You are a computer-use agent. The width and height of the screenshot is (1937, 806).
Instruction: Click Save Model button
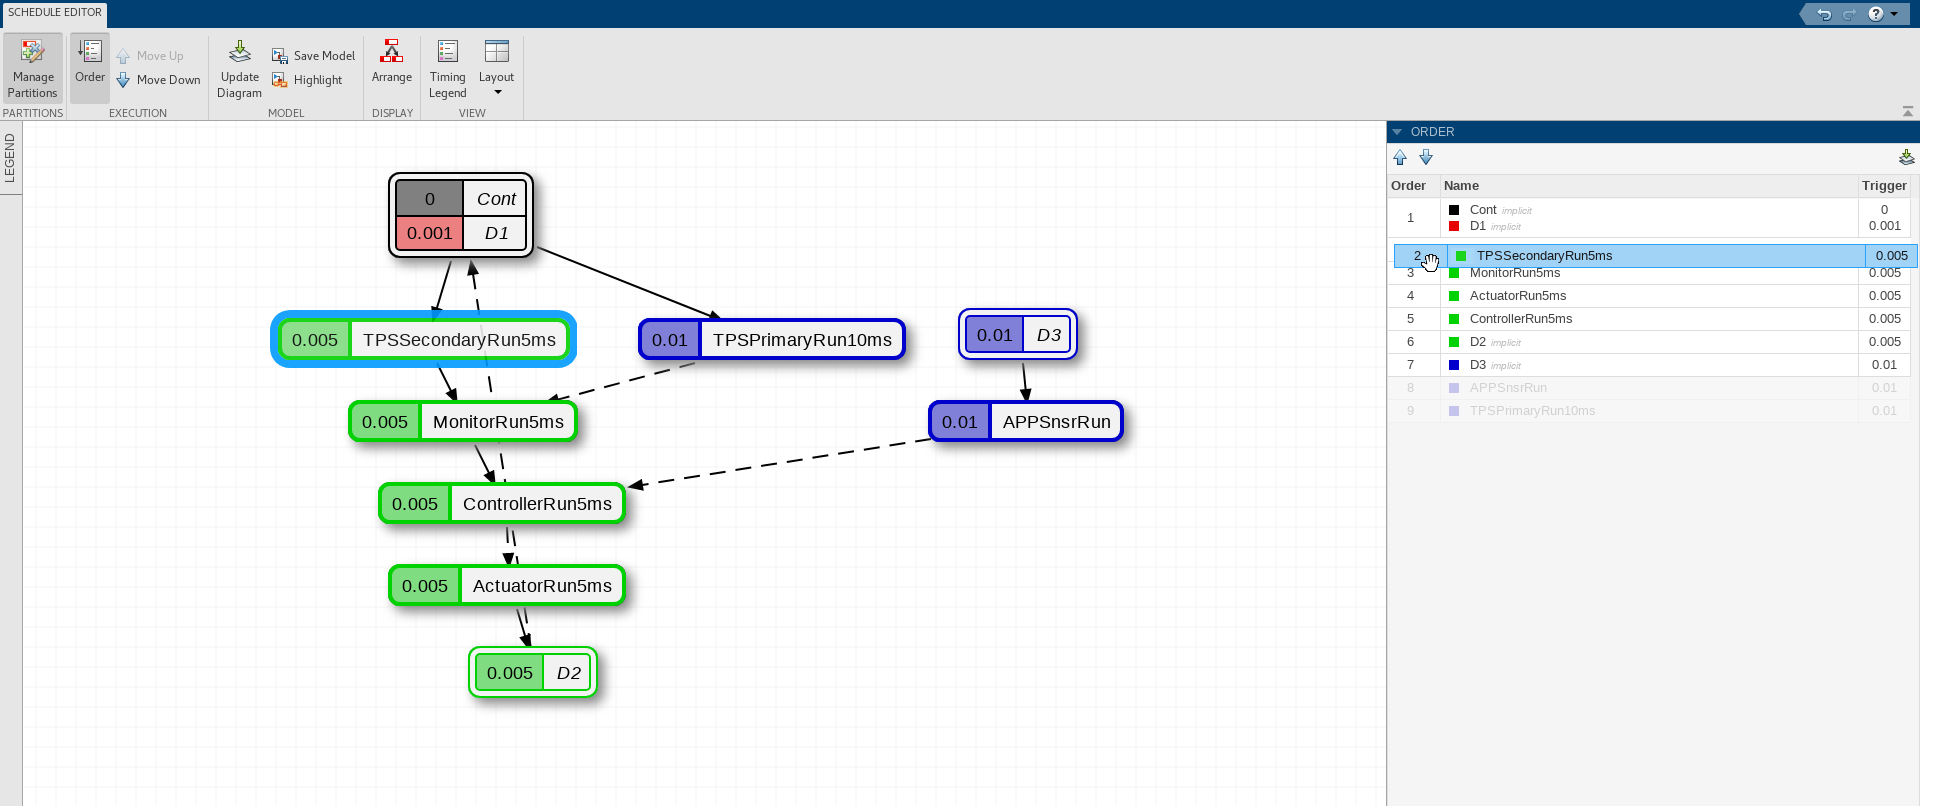coord(313,56)
